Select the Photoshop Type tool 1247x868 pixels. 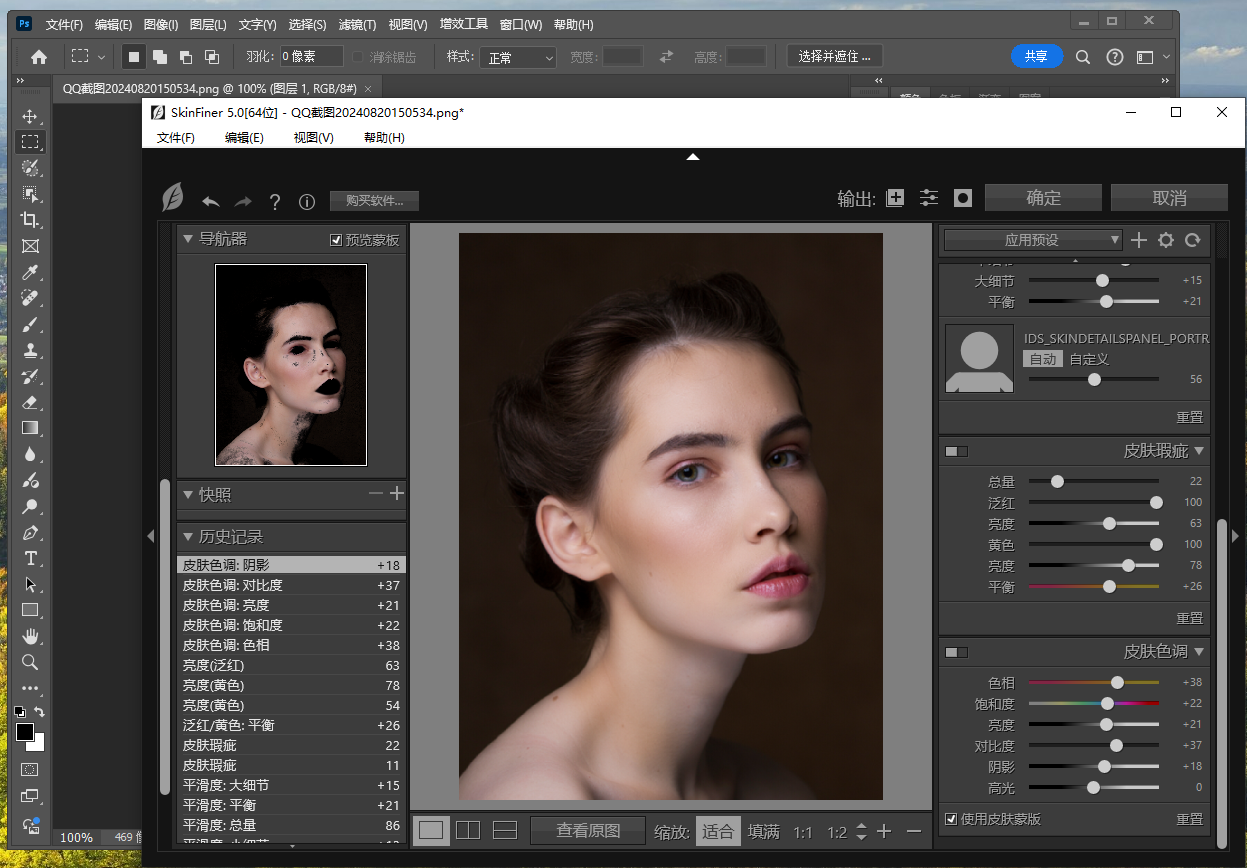tap(30, 558)
